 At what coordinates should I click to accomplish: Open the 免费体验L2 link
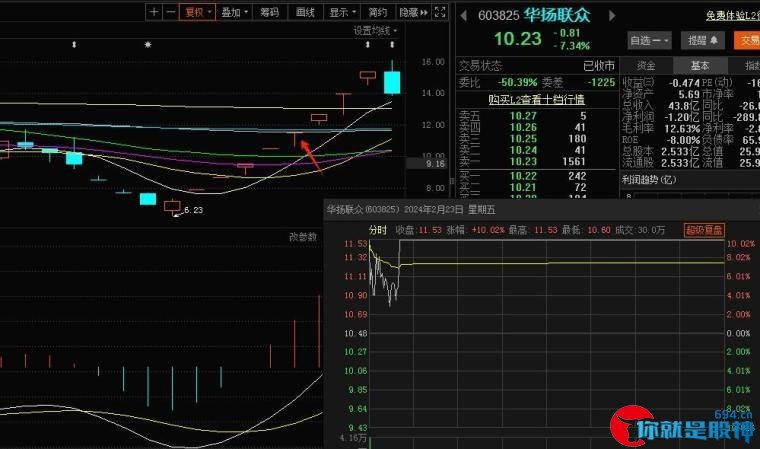(x=732, y=16)
